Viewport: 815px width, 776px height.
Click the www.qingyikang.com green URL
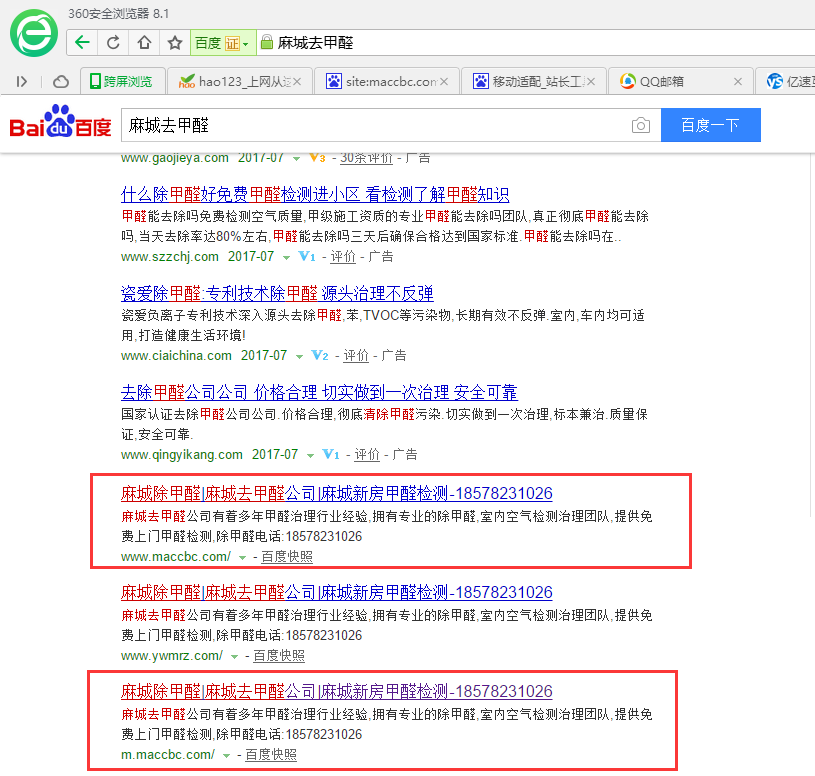(x=182, y=454)
